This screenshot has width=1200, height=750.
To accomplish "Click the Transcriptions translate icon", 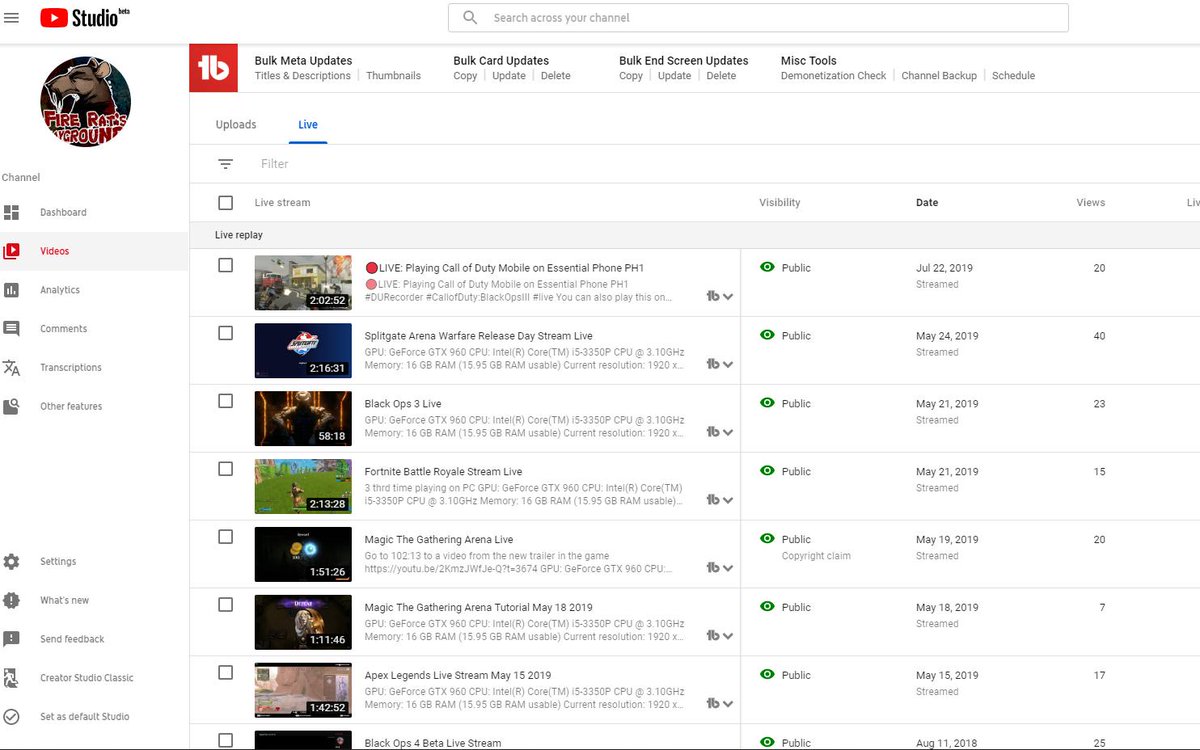I will click(x=11, y=368).
